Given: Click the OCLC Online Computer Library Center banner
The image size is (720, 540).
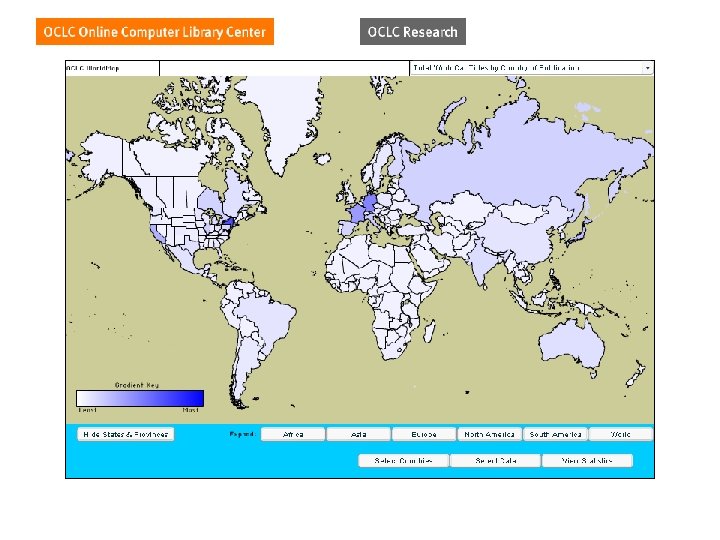Looking at the screenshot, I should (x=155, y=32).
